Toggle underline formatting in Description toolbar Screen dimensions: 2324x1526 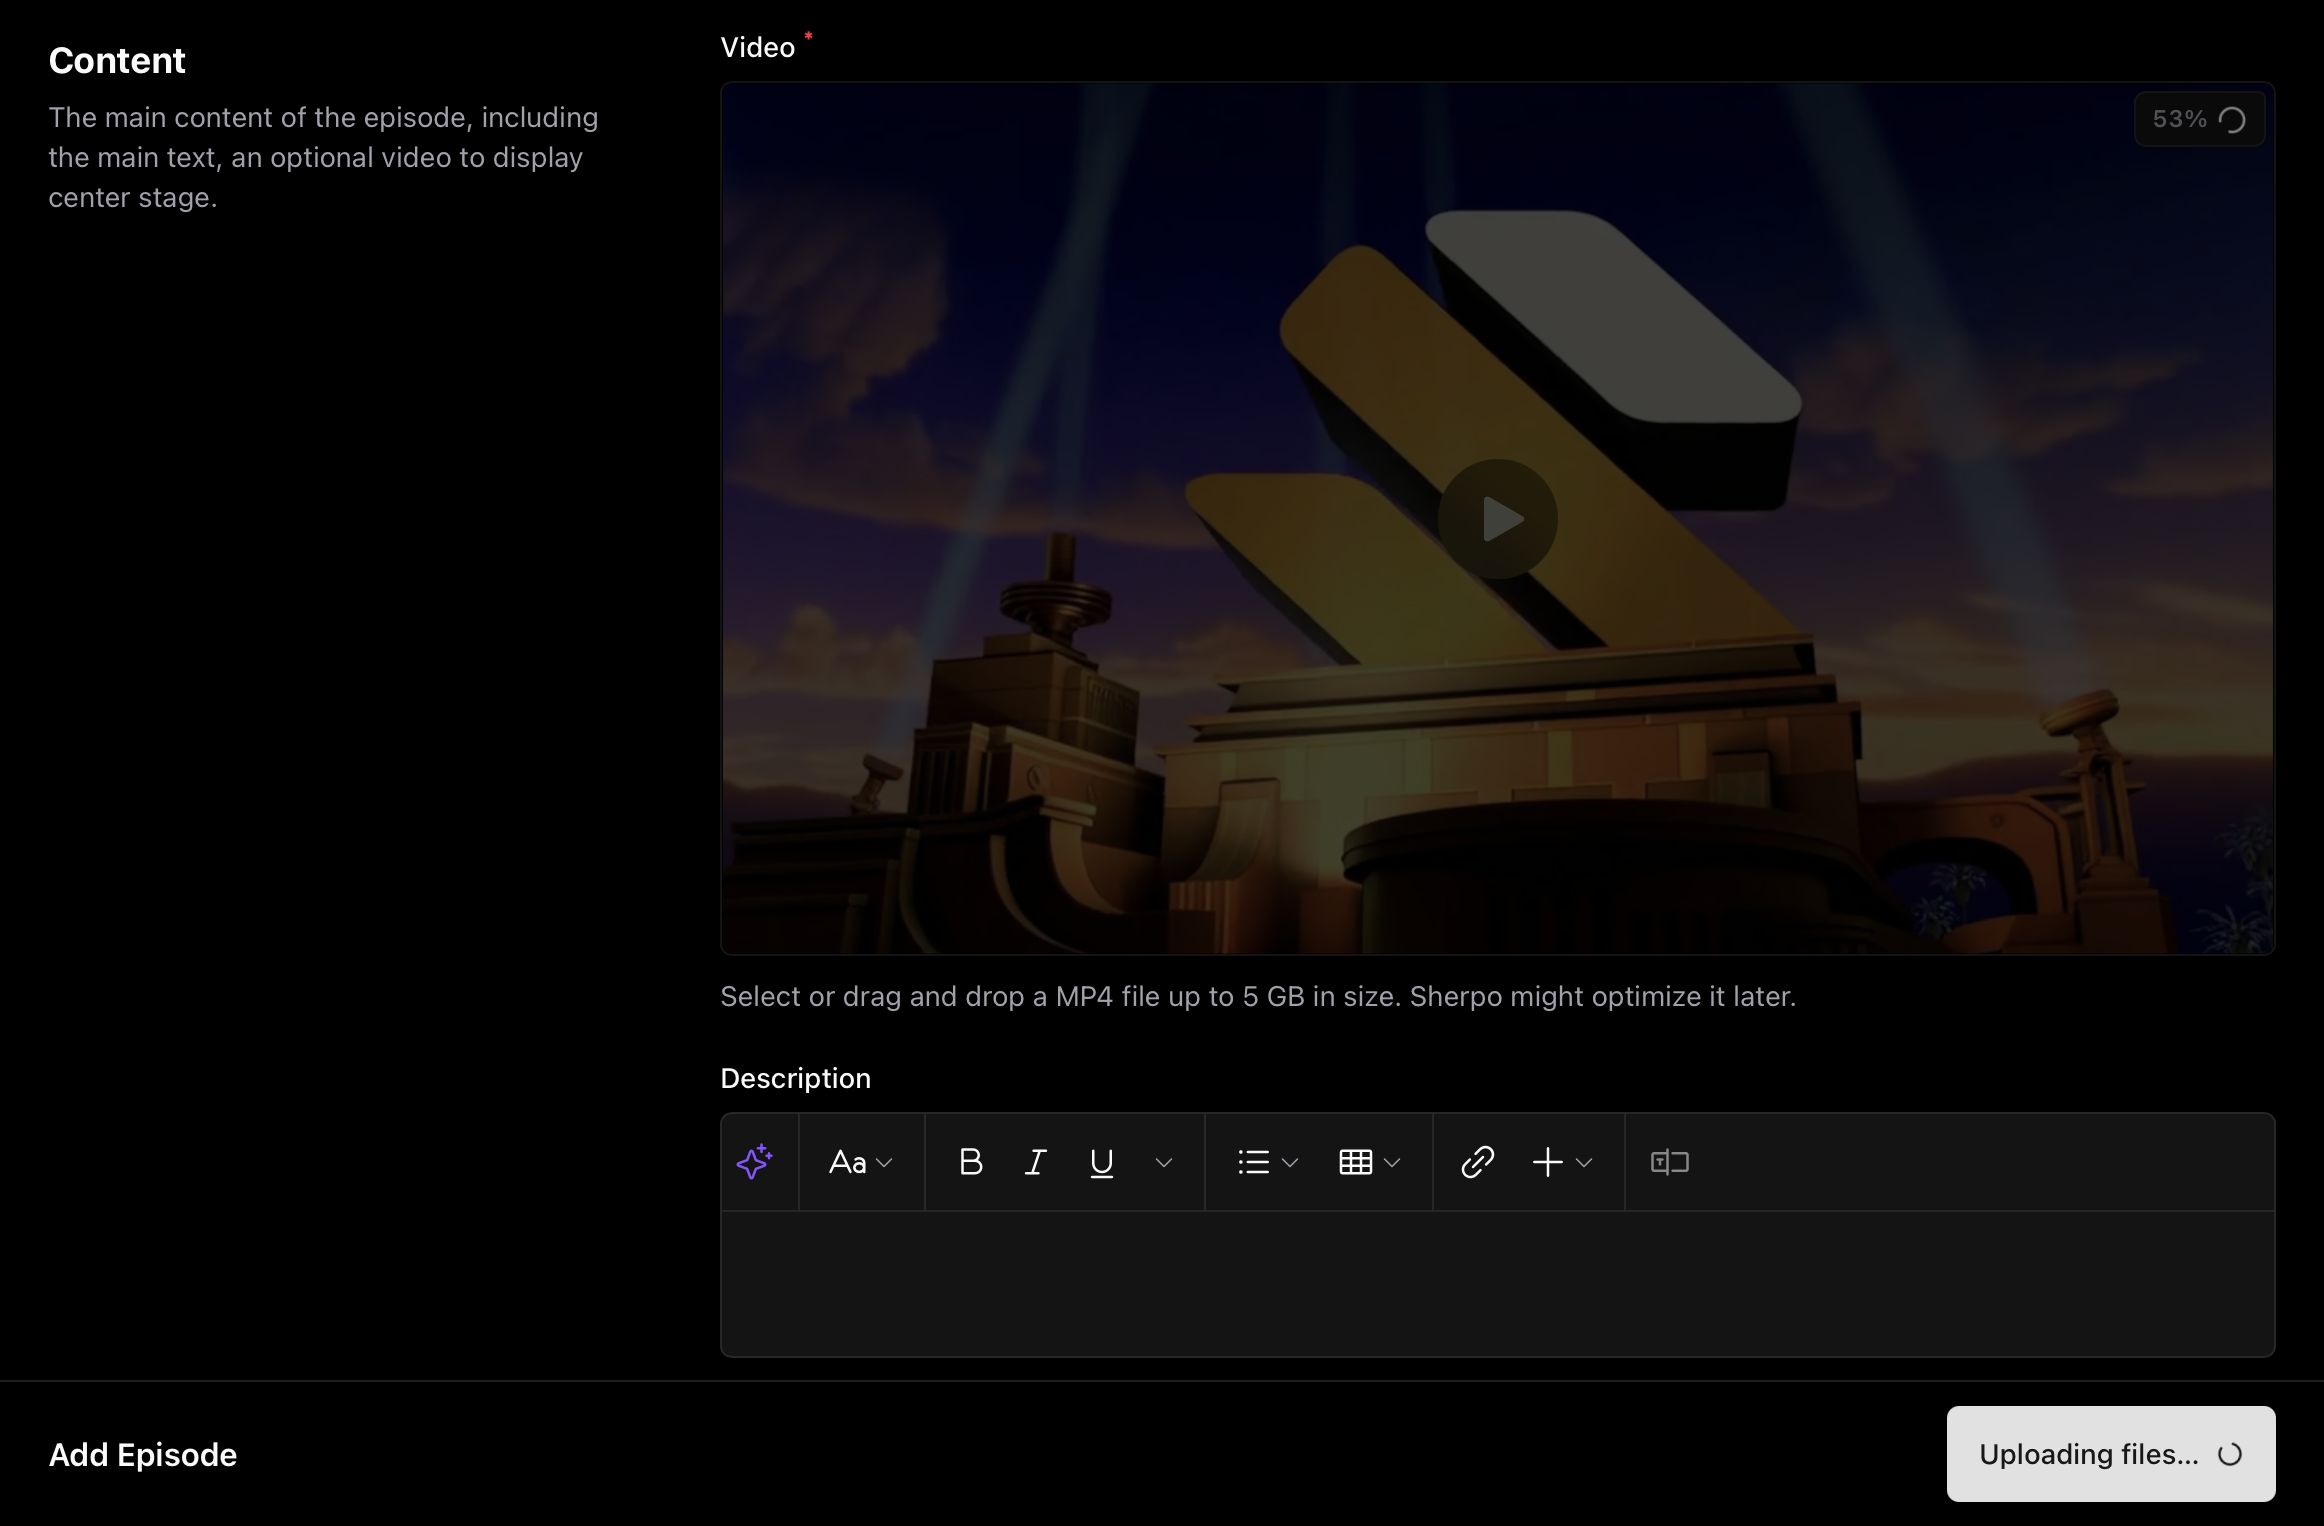coord(1101,1162)
